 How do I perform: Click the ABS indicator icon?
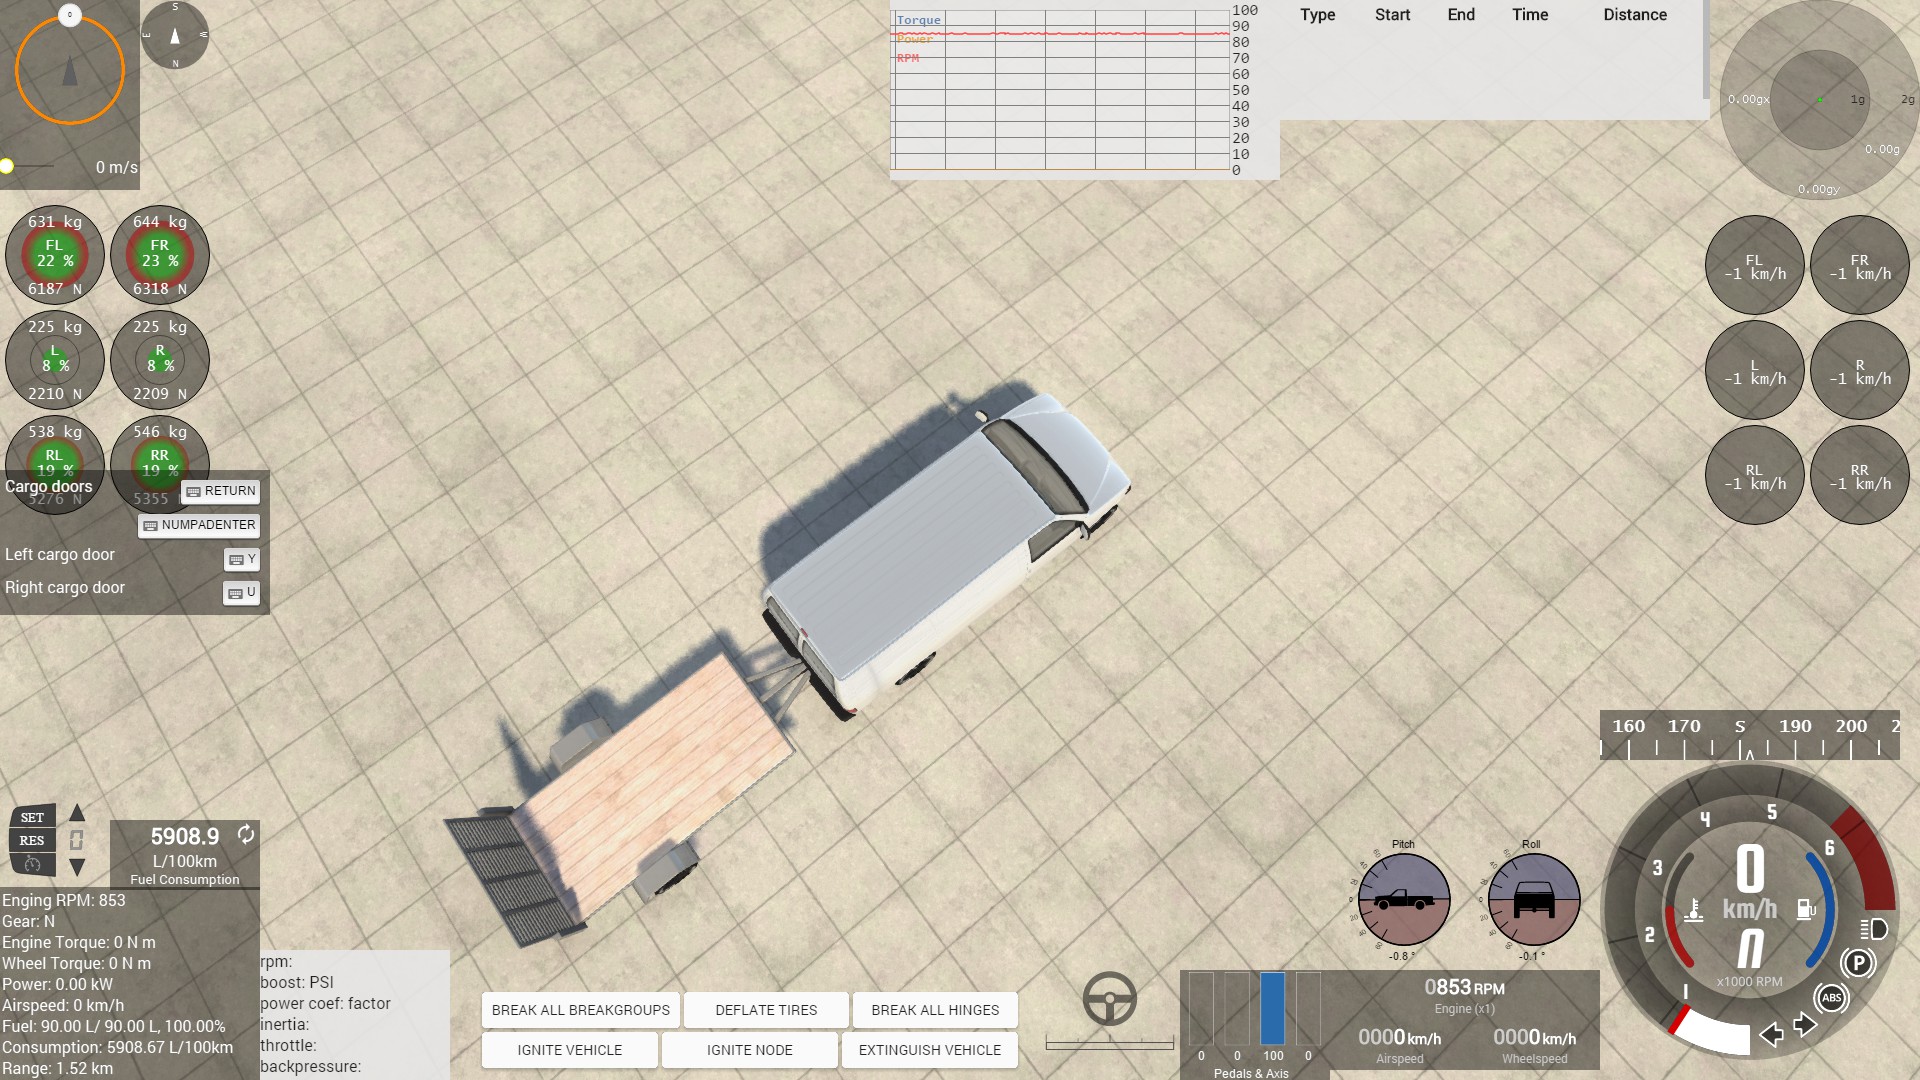pos(1831,998)
